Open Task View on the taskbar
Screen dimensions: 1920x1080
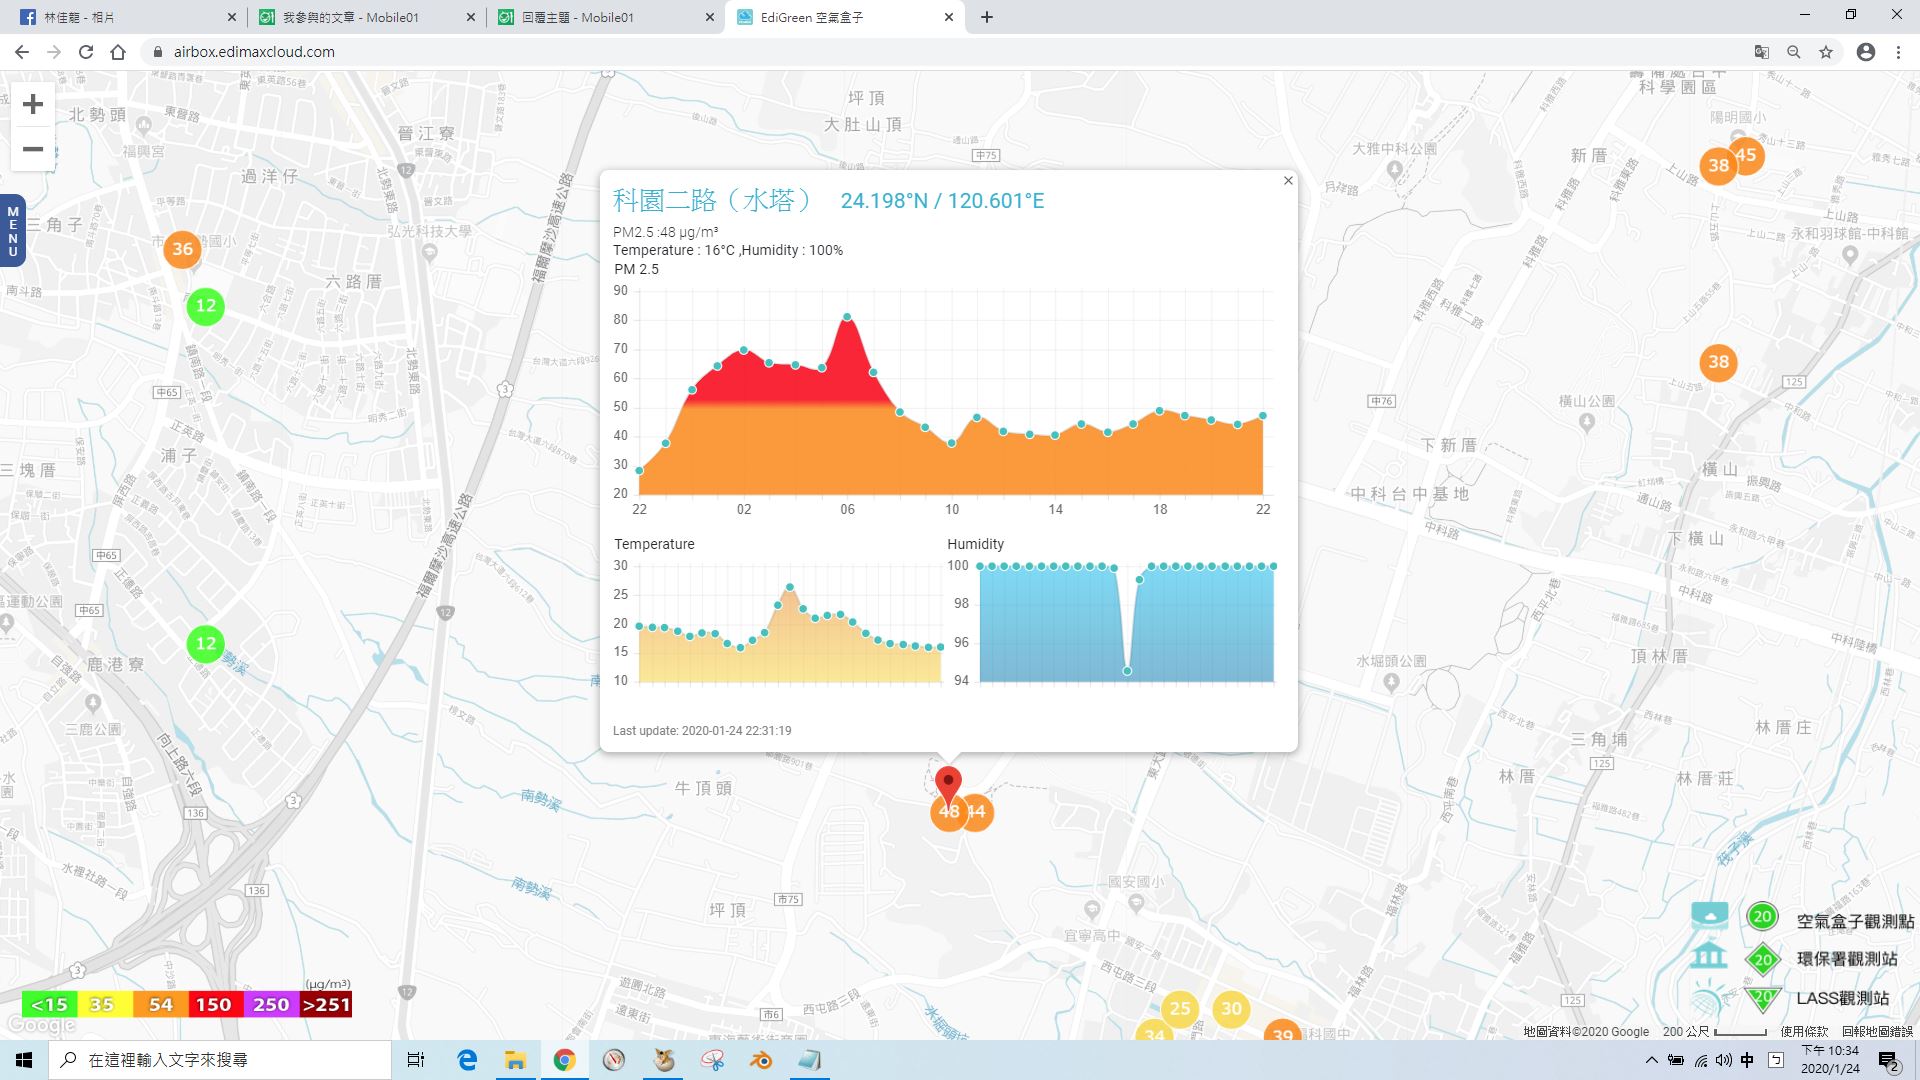point(416,1060)
